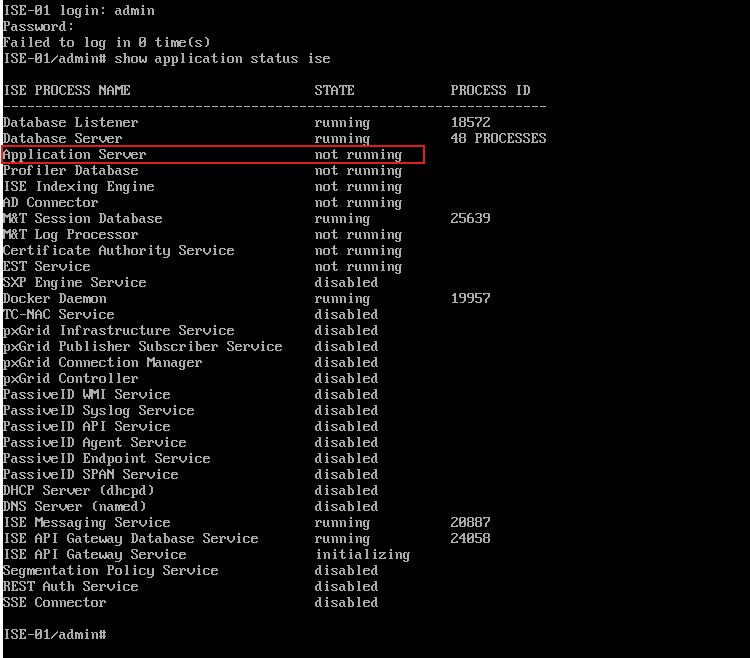Click the PROCESS ID column header
This screenshot has width=750, height=658.
point(490,91)
